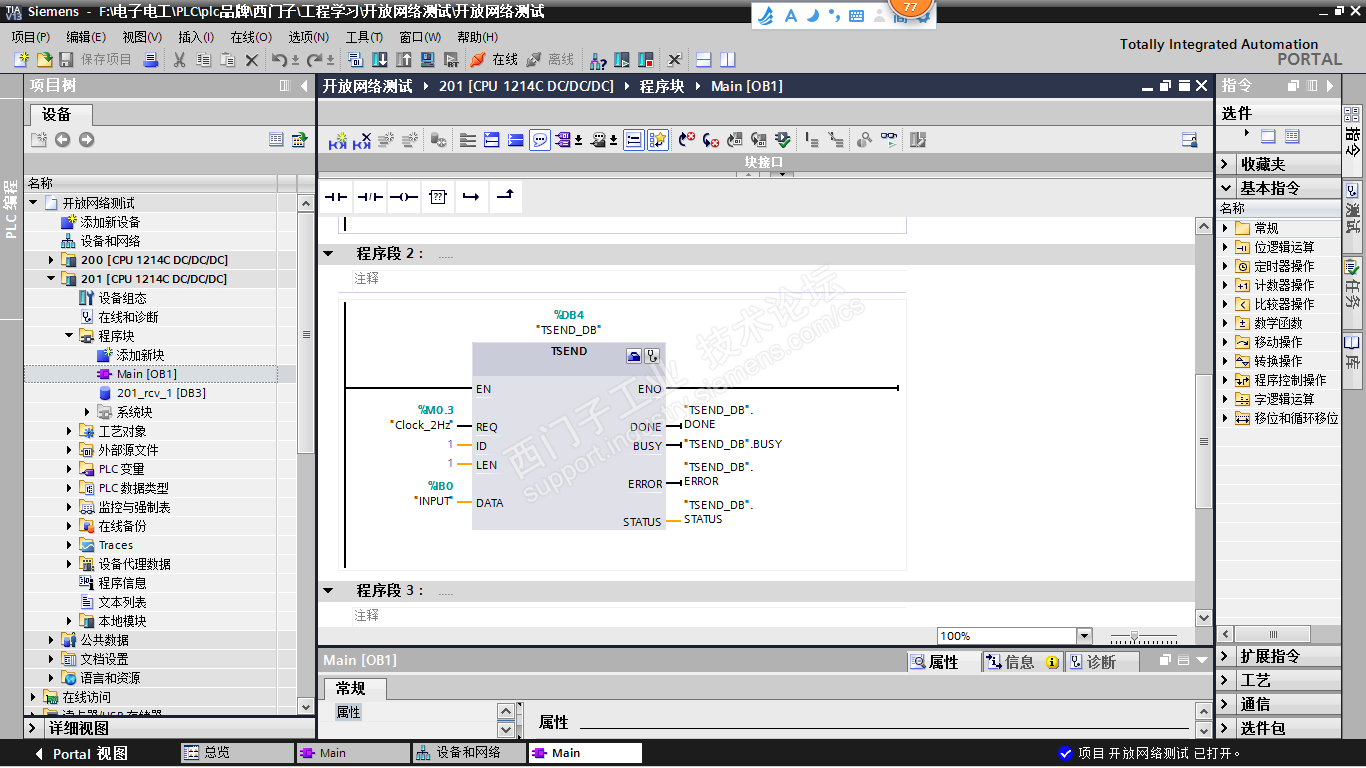
Task: Select 201_rcv_1 [DB3] data block
Action: pos(161,393)
